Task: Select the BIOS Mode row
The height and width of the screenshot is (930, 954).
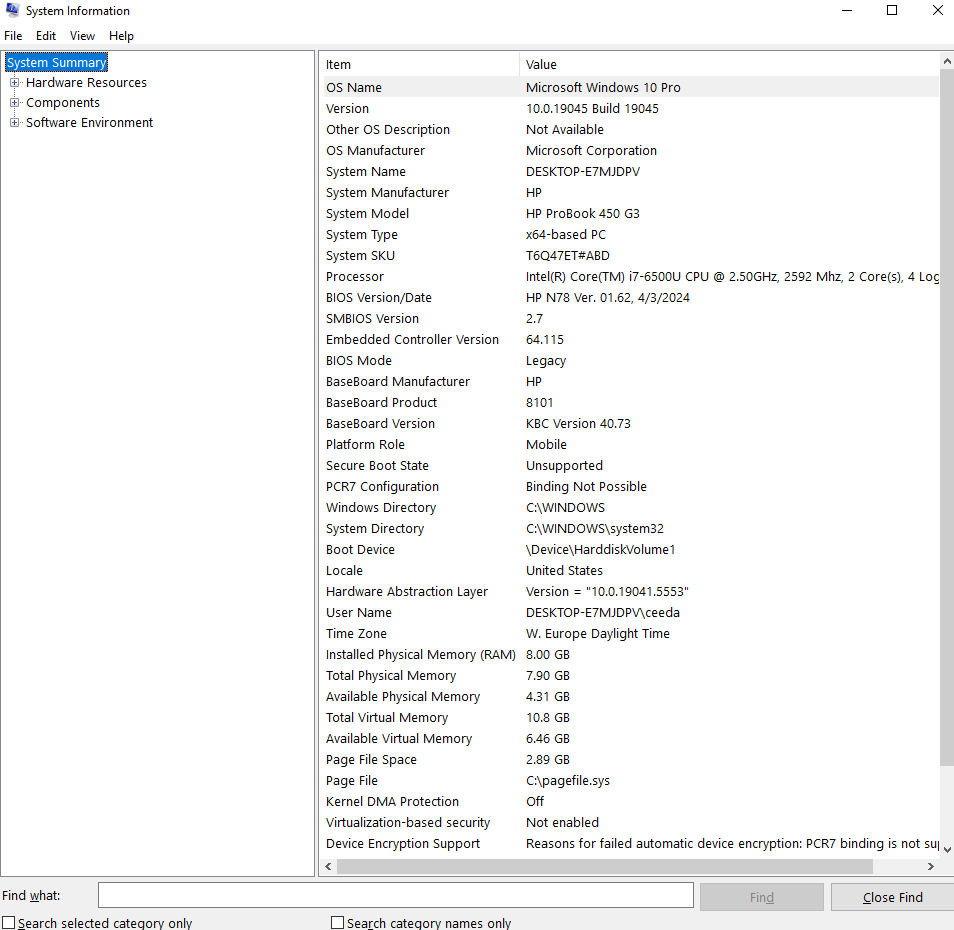Action: [629, 360]
